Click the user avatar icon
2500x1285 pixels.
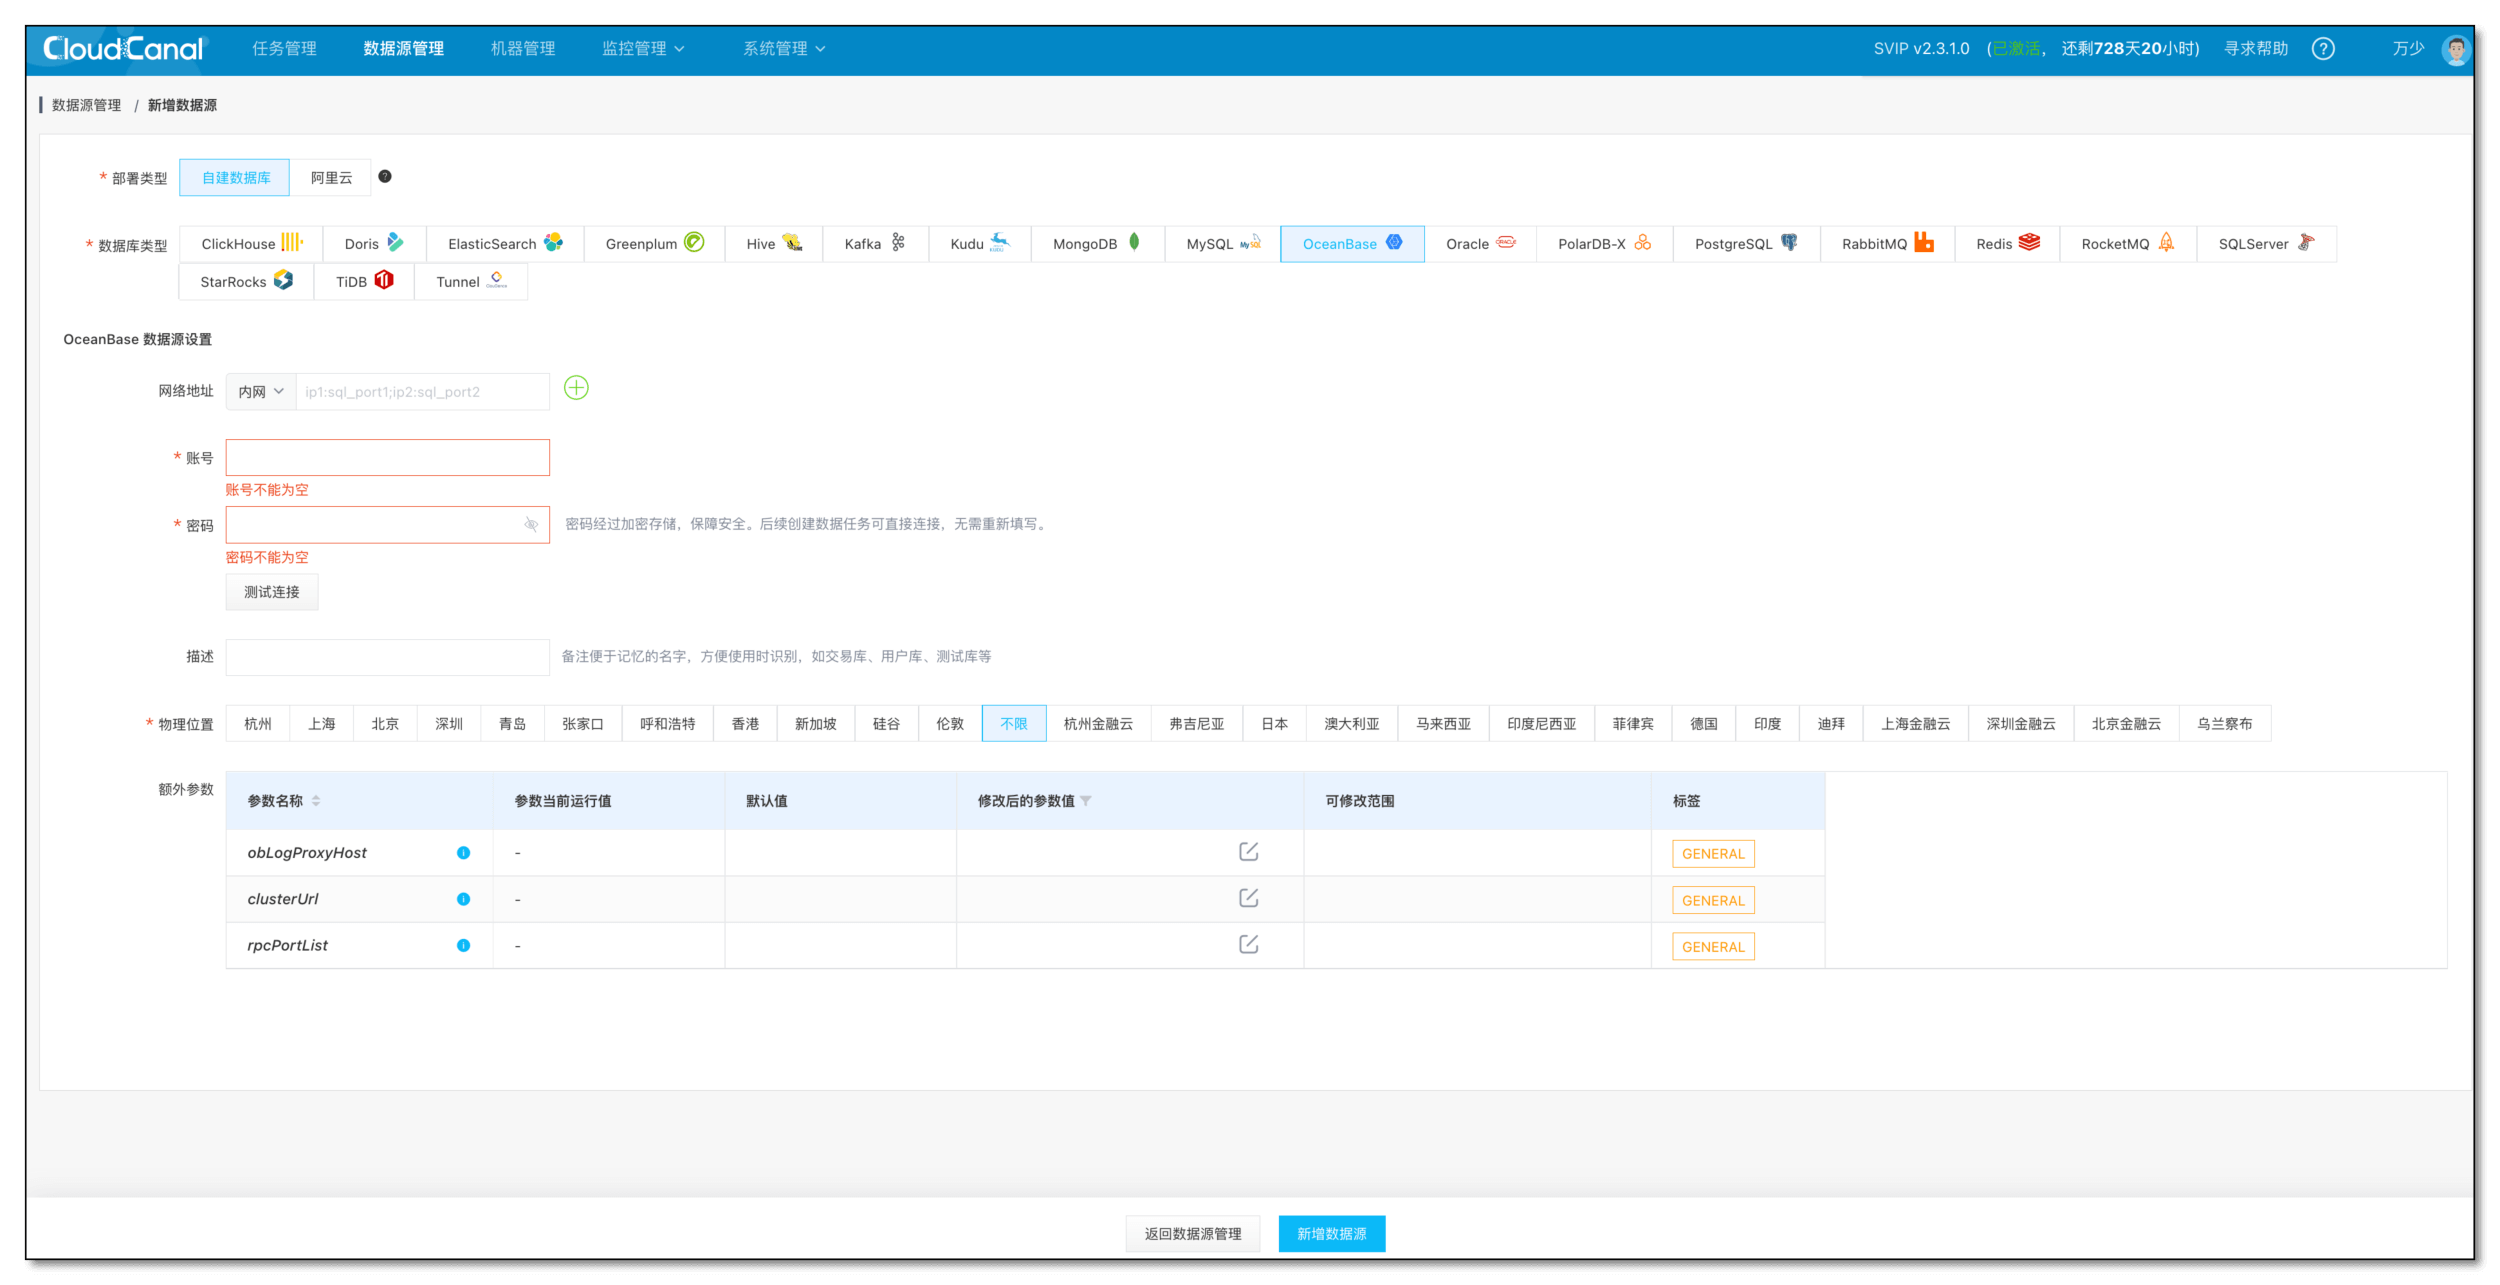click(2455, 48)
